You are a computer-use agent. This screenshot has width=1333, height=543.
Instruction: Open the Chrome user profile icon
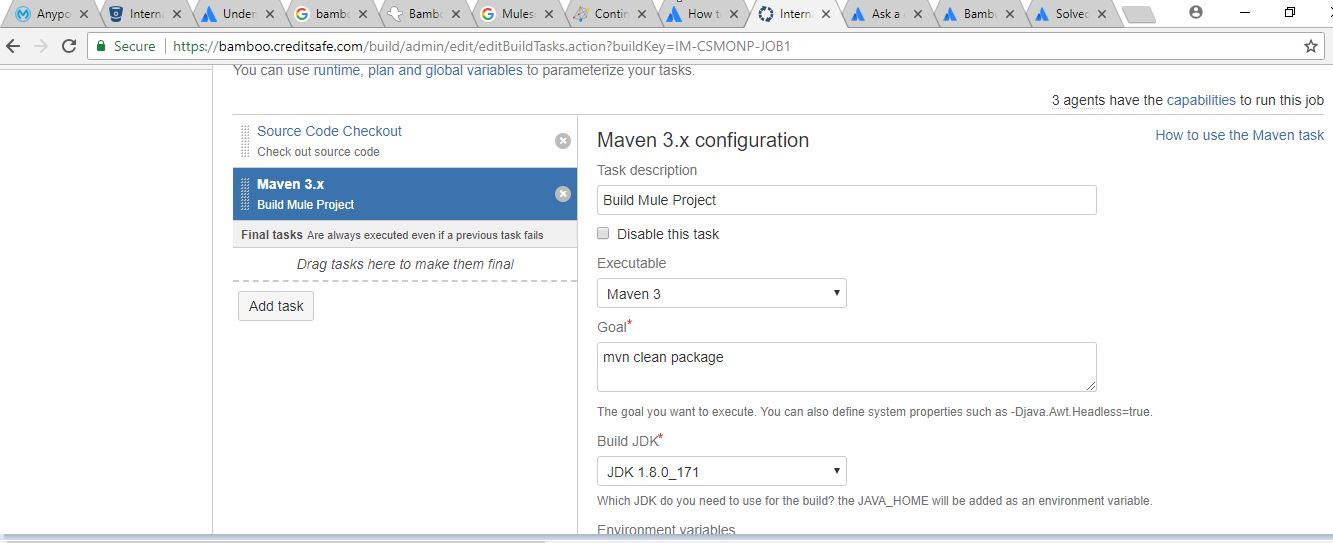(x=1195, y=12)
